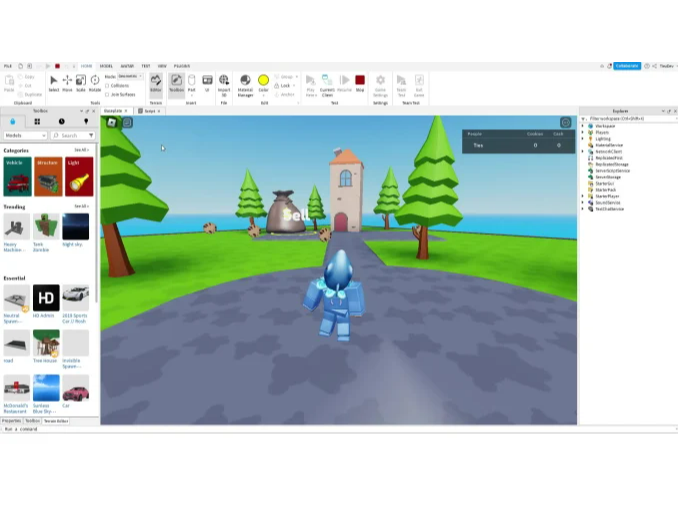
Task: Switch to the AVATAR ribbon tab
Action: click(127, 66)
